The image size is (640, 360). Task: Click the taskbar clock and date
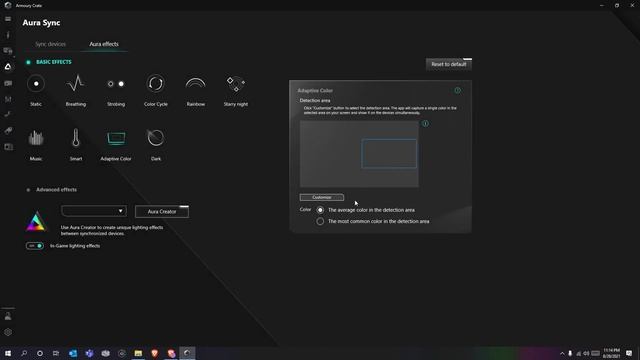click(x=611, y=353)
